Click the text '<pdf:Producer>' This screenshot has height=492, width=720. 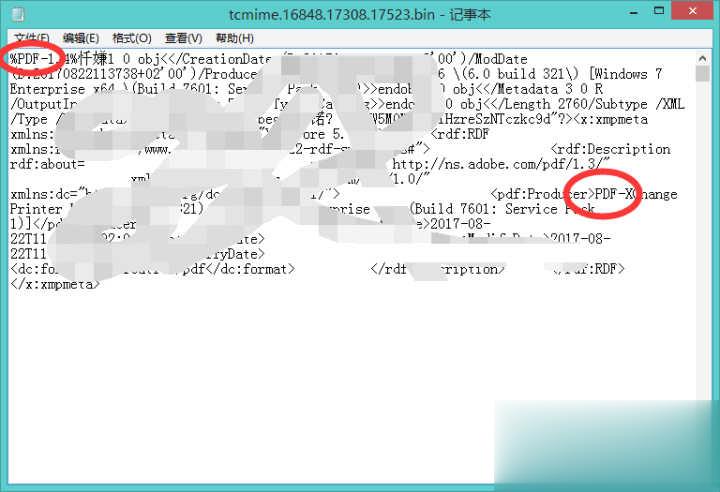[x=542, y=194]
